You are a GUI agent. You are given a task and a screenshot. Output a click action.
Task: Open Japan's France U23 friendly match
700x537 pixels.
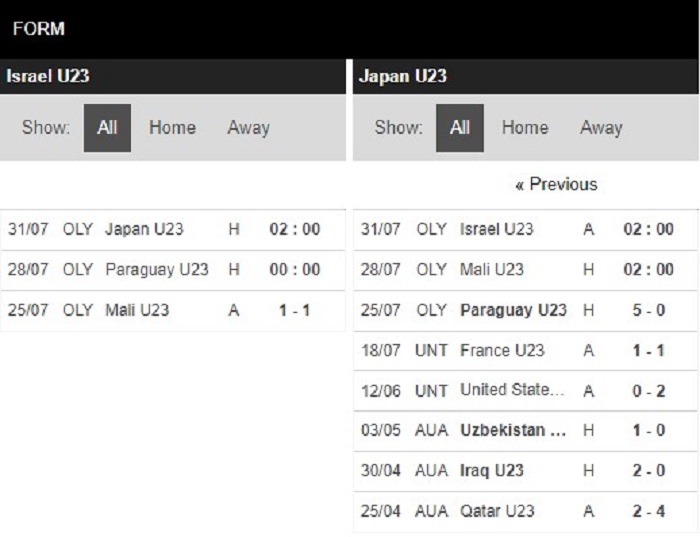[525, 351]
